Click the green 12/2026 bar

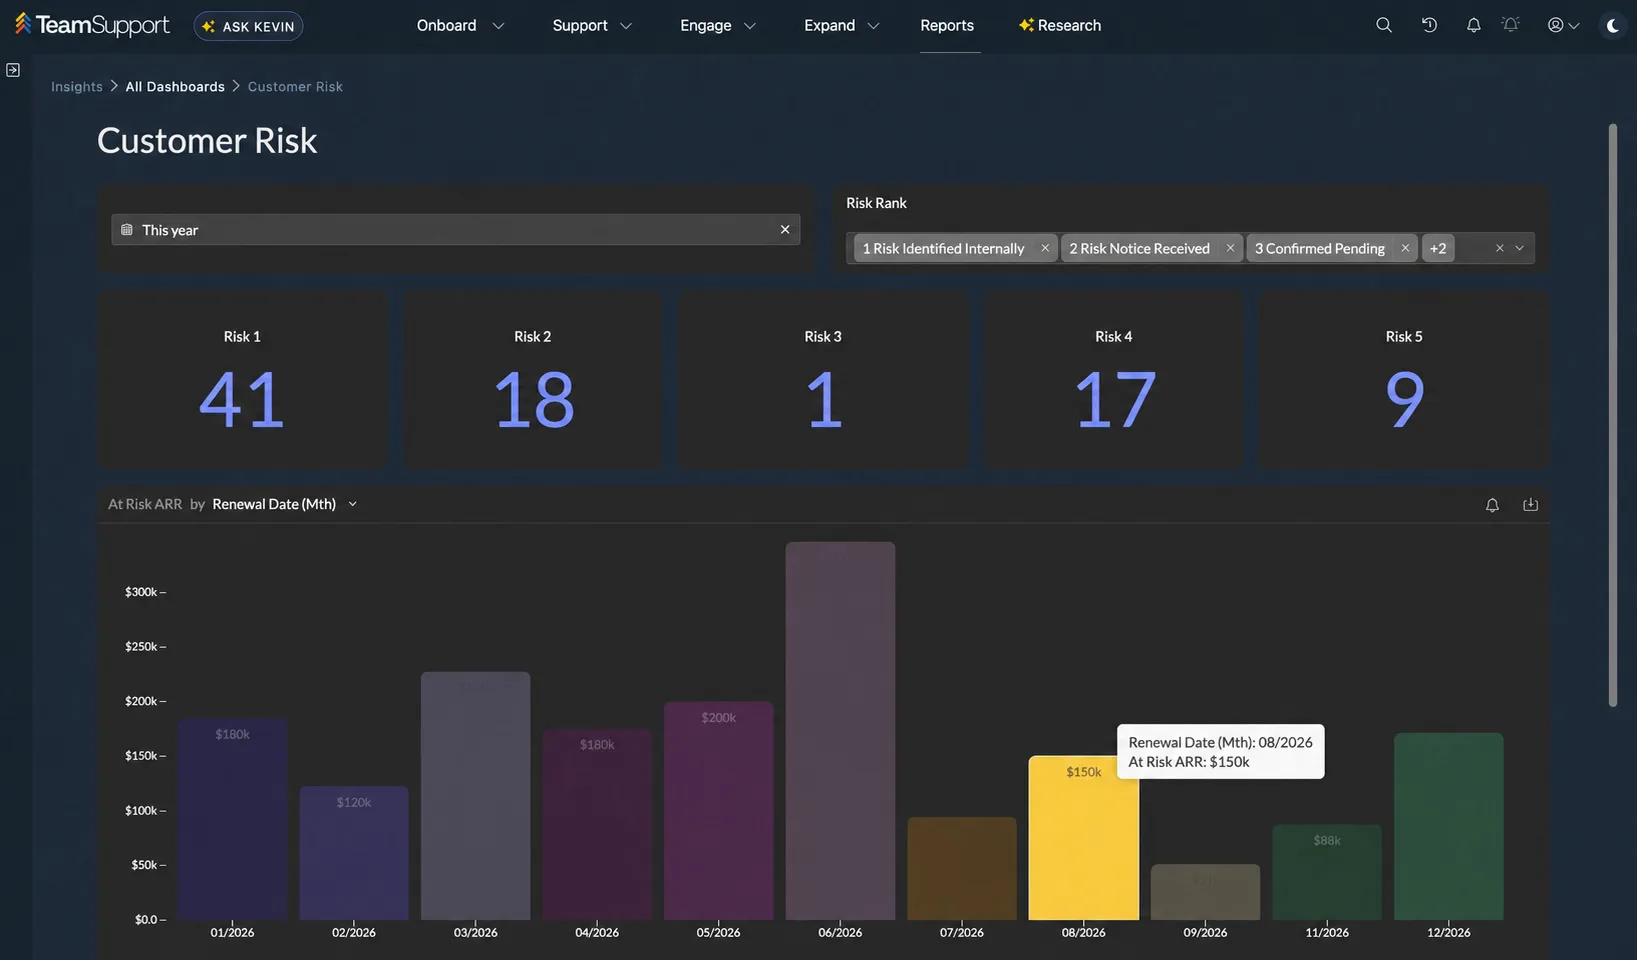pyautogui.click(x=1449, y=827)
